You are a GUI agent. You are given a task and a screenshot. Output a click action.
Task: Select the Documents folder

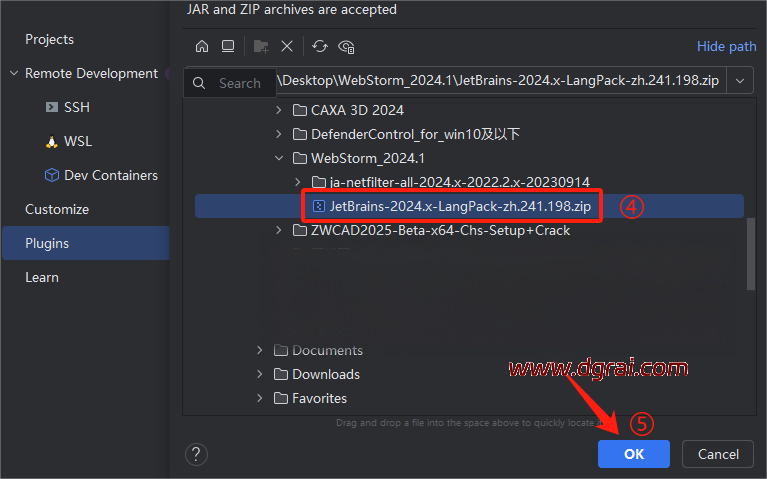(x=327, y=350)
